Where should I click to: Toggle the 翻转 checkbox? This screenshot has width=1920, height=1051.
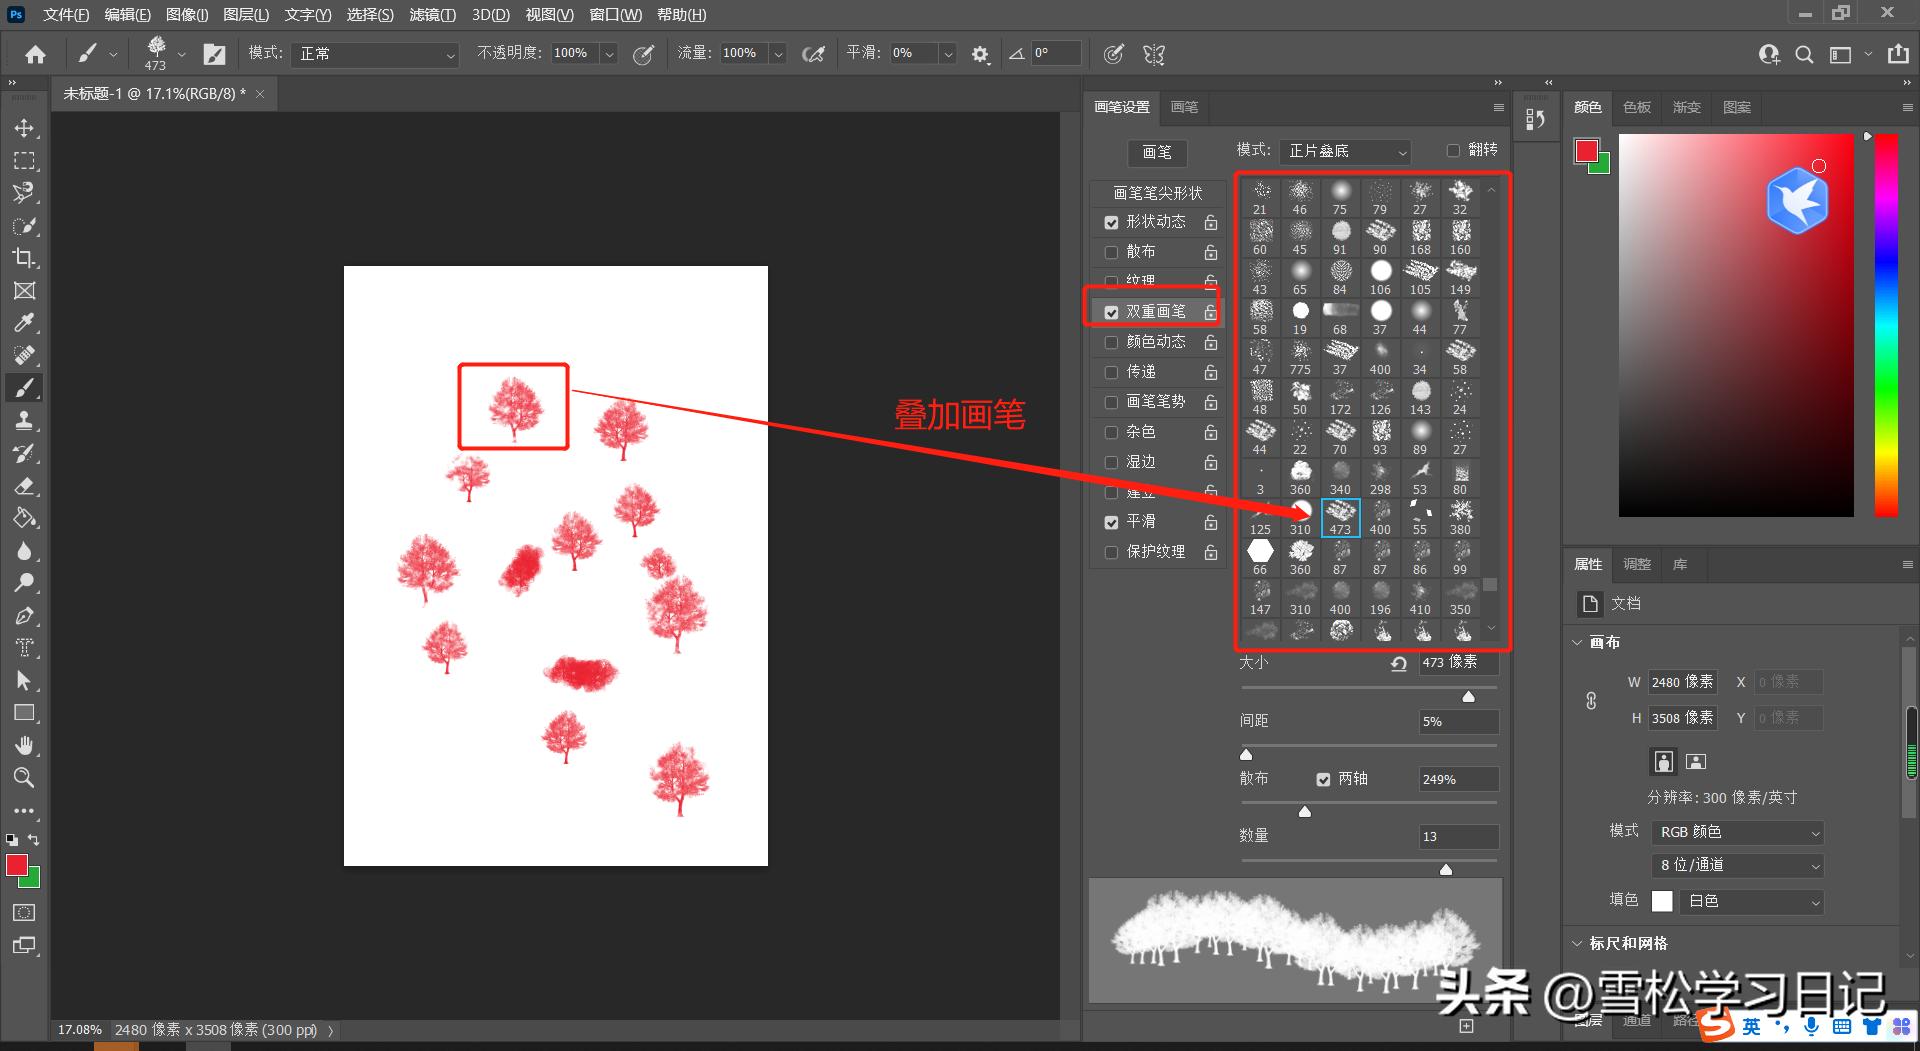[1454, 150]
